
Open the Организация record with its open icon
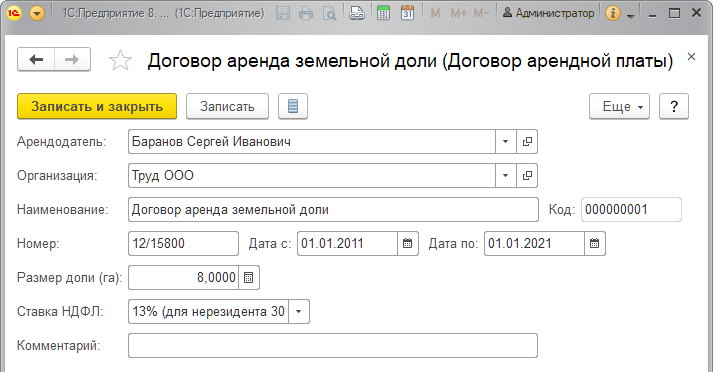[527, 176]
